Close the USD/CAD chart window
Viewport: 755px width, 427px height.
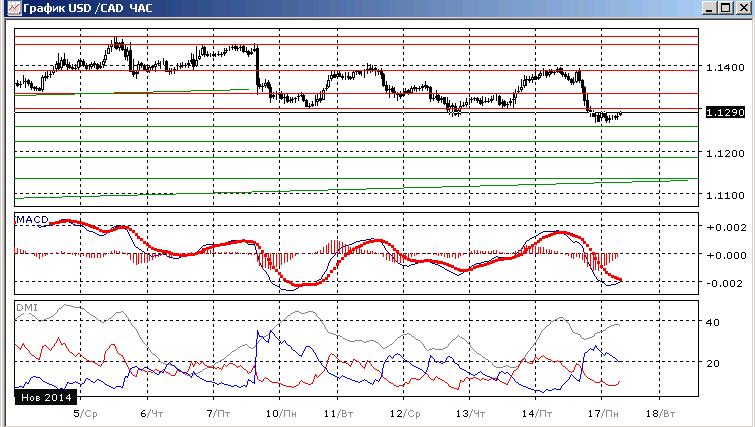click(743, 8)
